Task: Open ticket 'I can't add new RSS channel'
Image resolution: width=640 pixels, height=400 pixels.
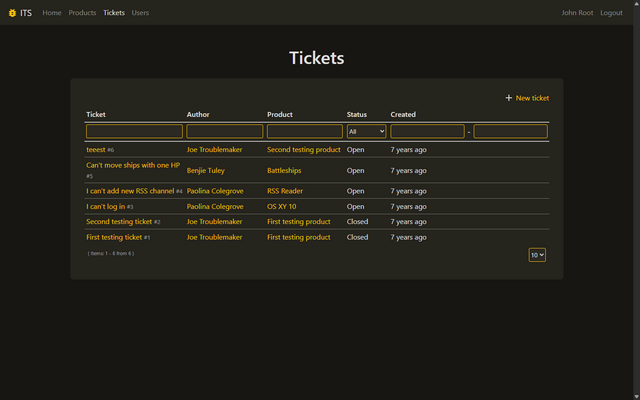Action: 130,191
